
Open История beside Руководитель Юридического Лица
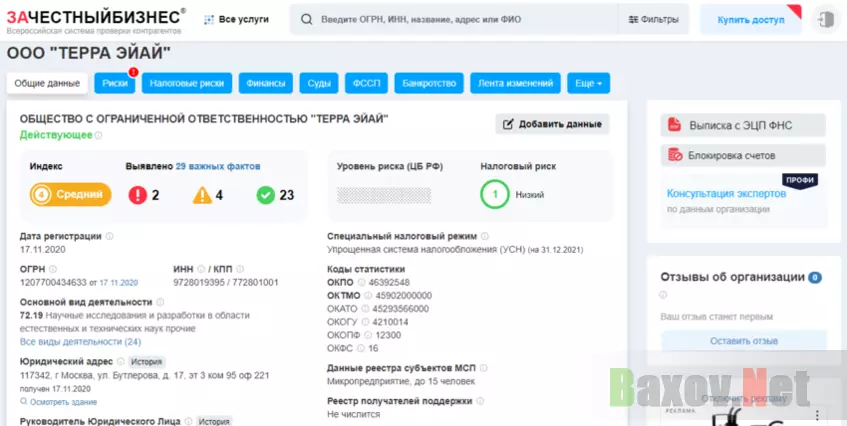[x=214, y=421]
